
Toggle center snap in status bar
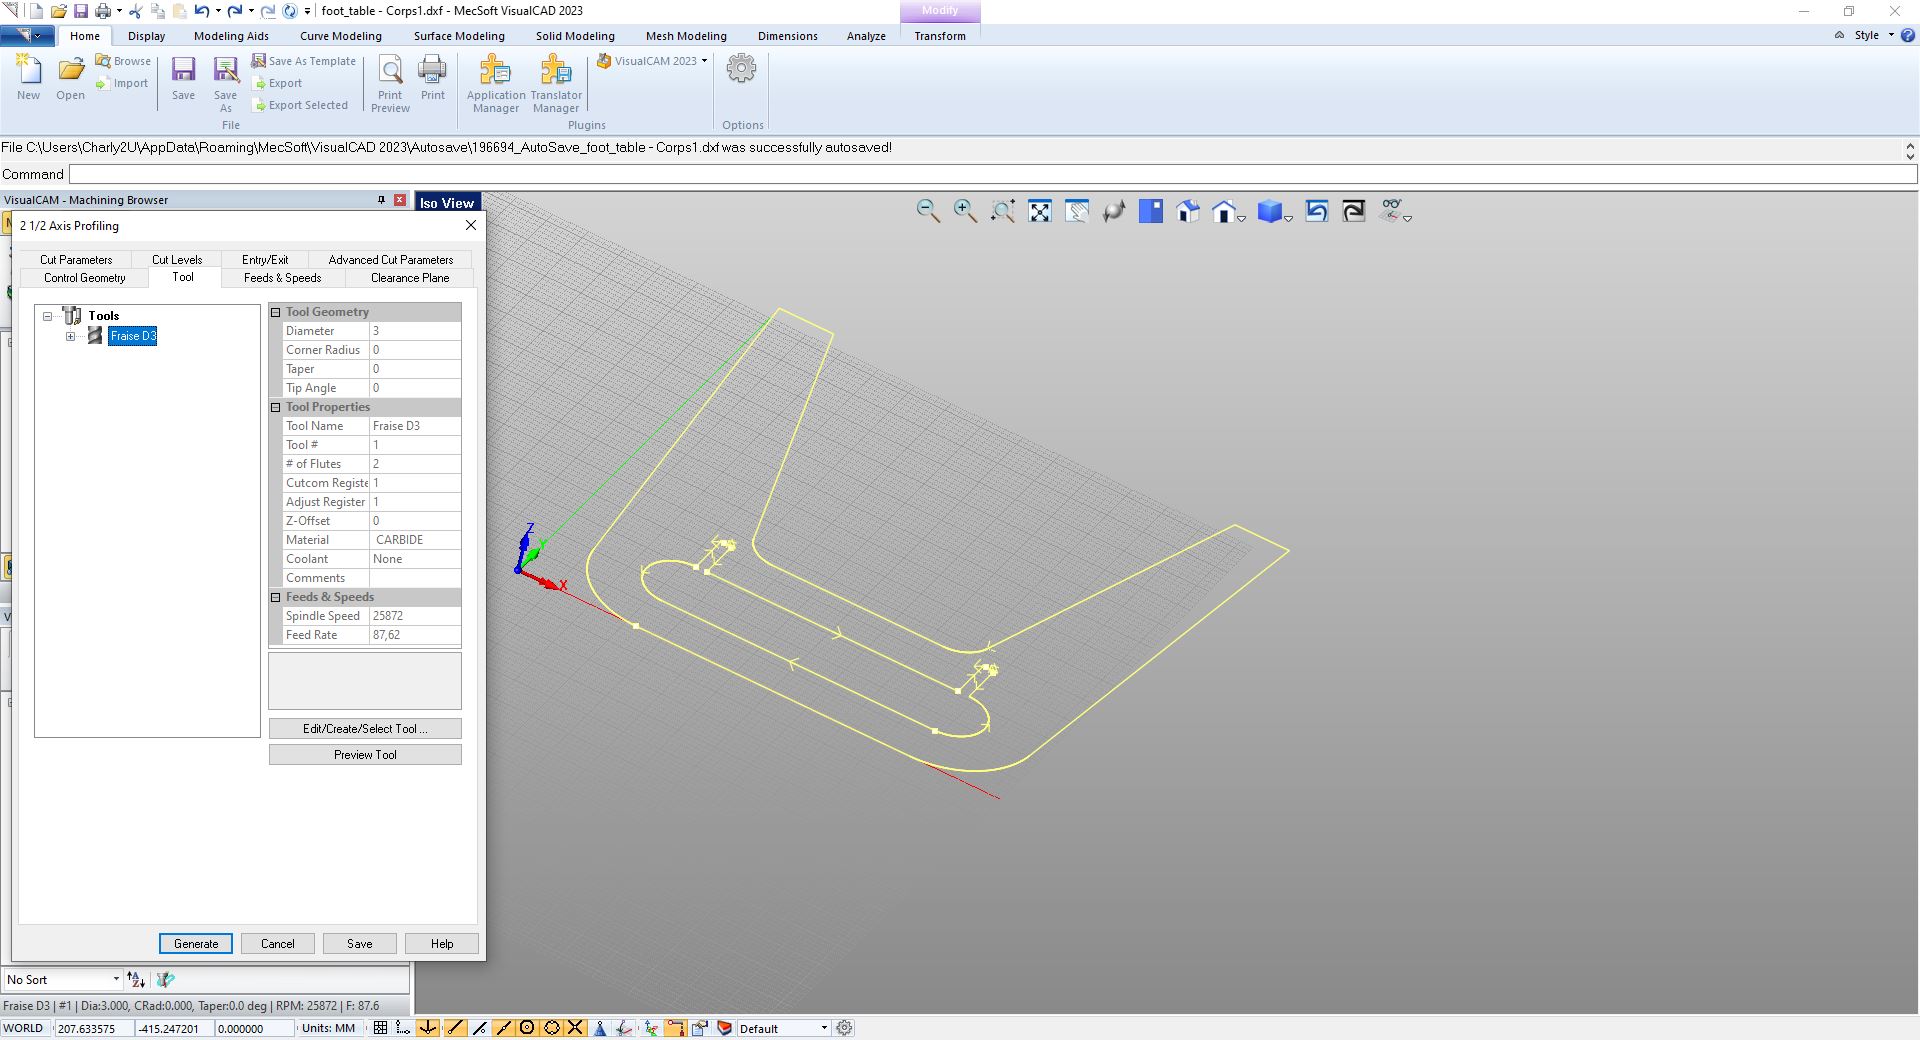click(527, 1028)
